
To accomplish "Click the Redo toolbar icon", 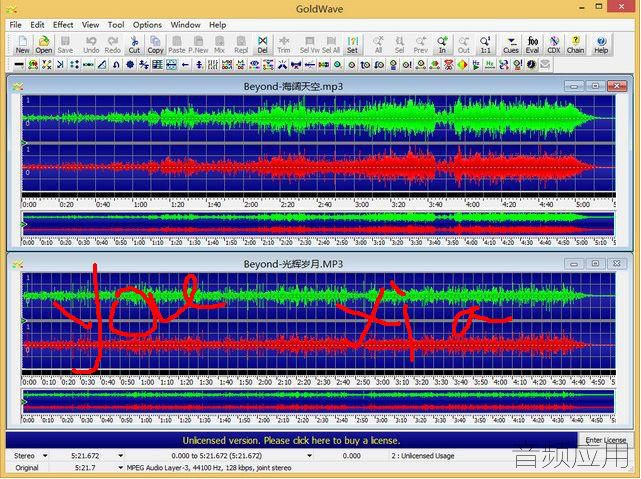I will (112, 45).
